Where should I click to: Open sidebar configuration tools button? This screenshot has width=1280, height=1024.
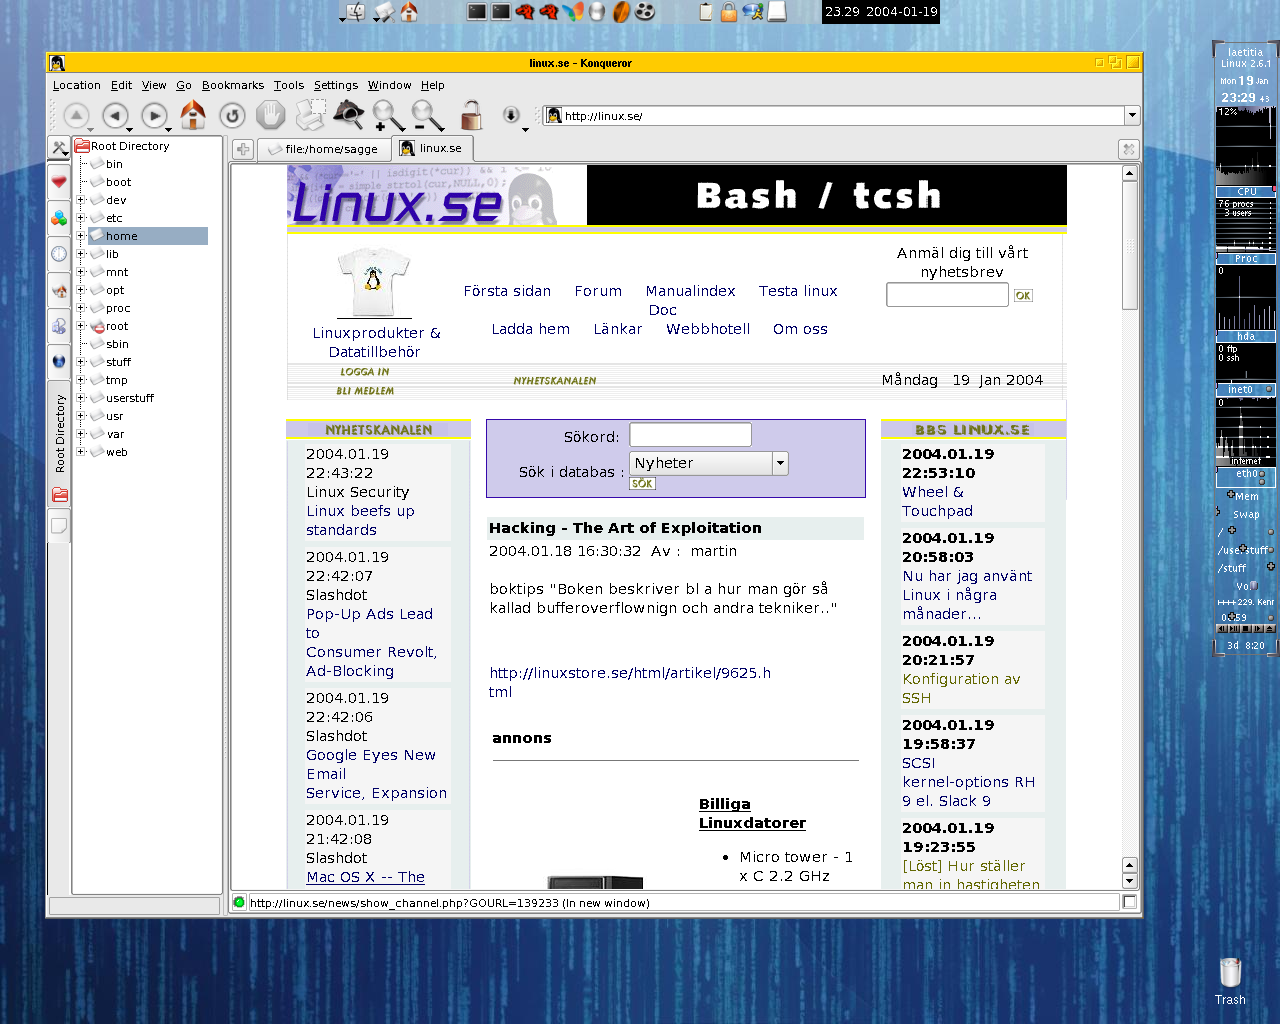(59, 148)
